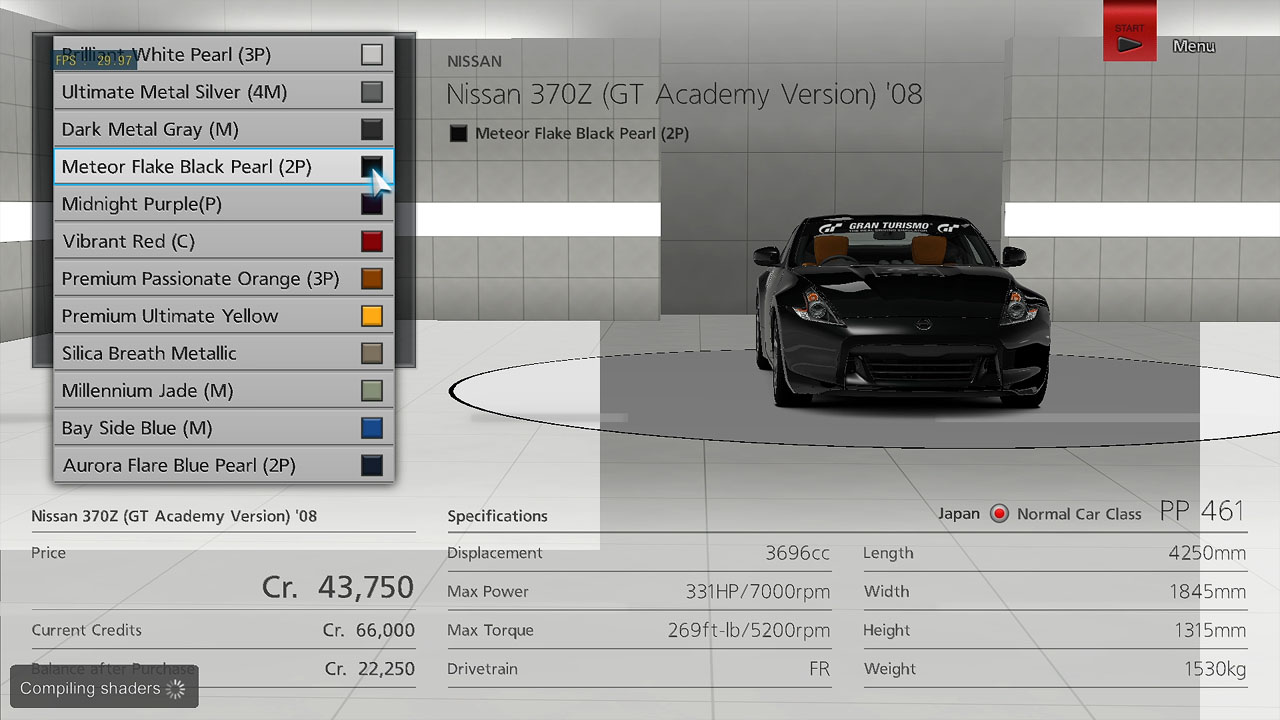Screen dimensions: 1280x720
Task: Select Brilliant White Pearl (3P) color option
Action: point(224,54)
